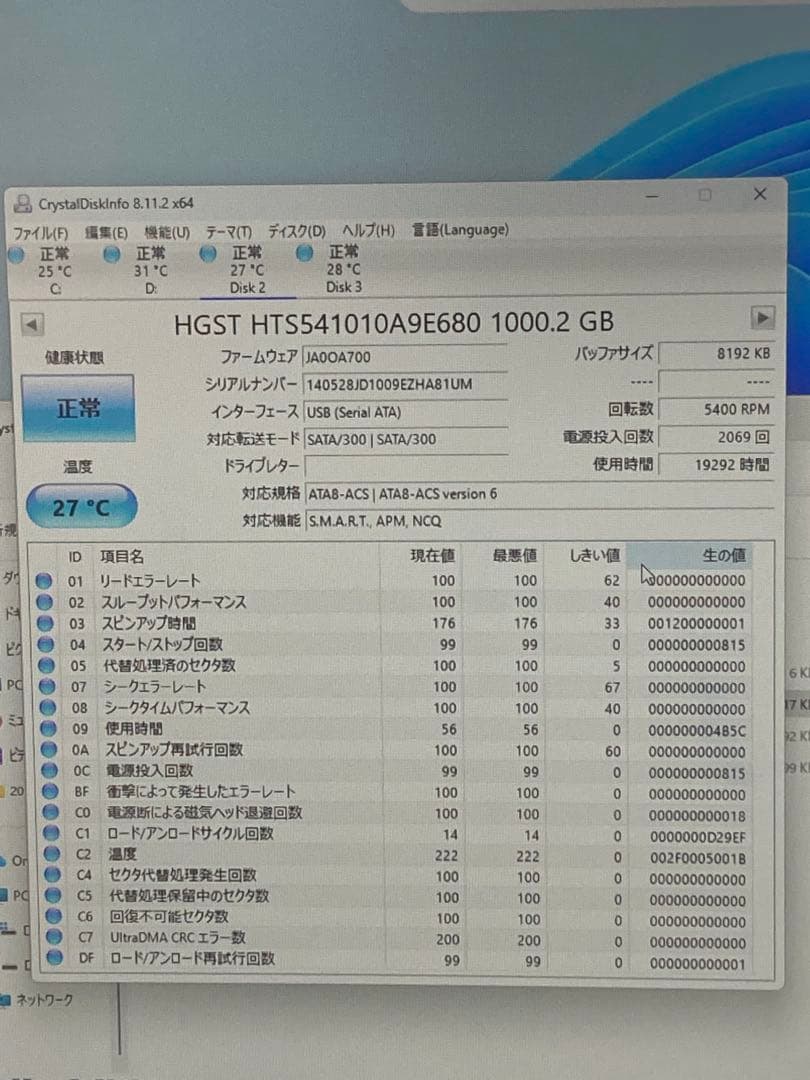Click the blue health lamp beside C: drive
This screenshot has height=1080, width=810.
16,255
